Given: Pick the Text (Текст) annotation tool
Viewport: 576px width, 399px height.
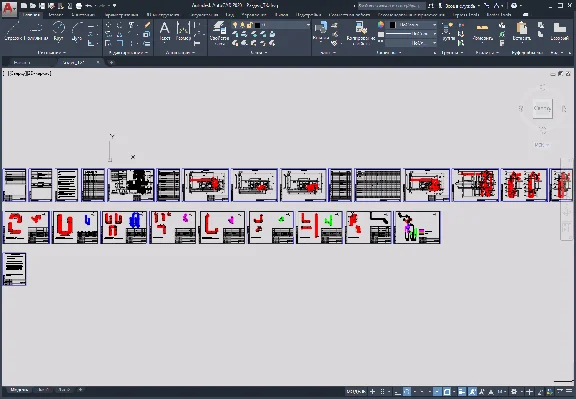Looking at the screenshot, I should point(165,30).
